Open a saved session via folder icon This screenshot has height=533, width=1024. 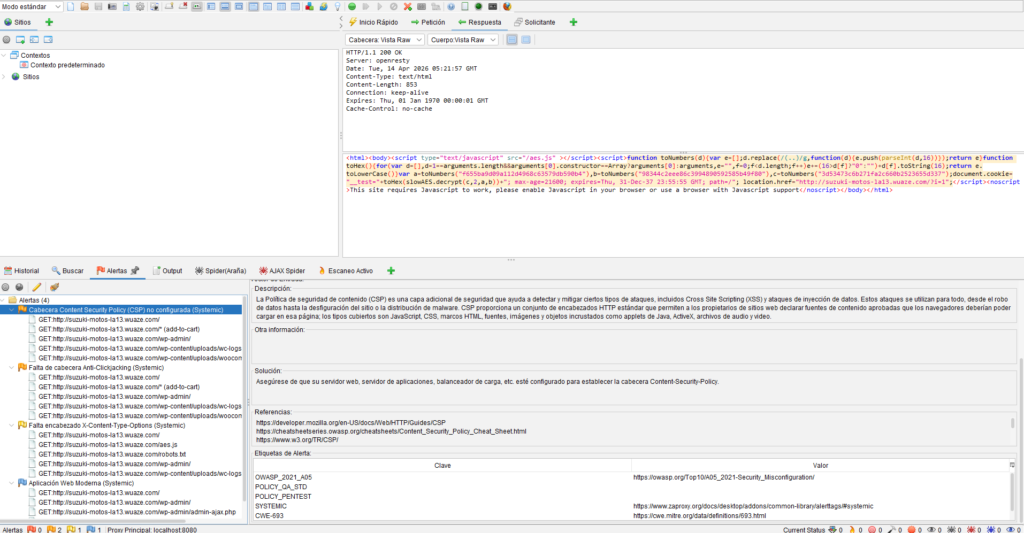84,7
